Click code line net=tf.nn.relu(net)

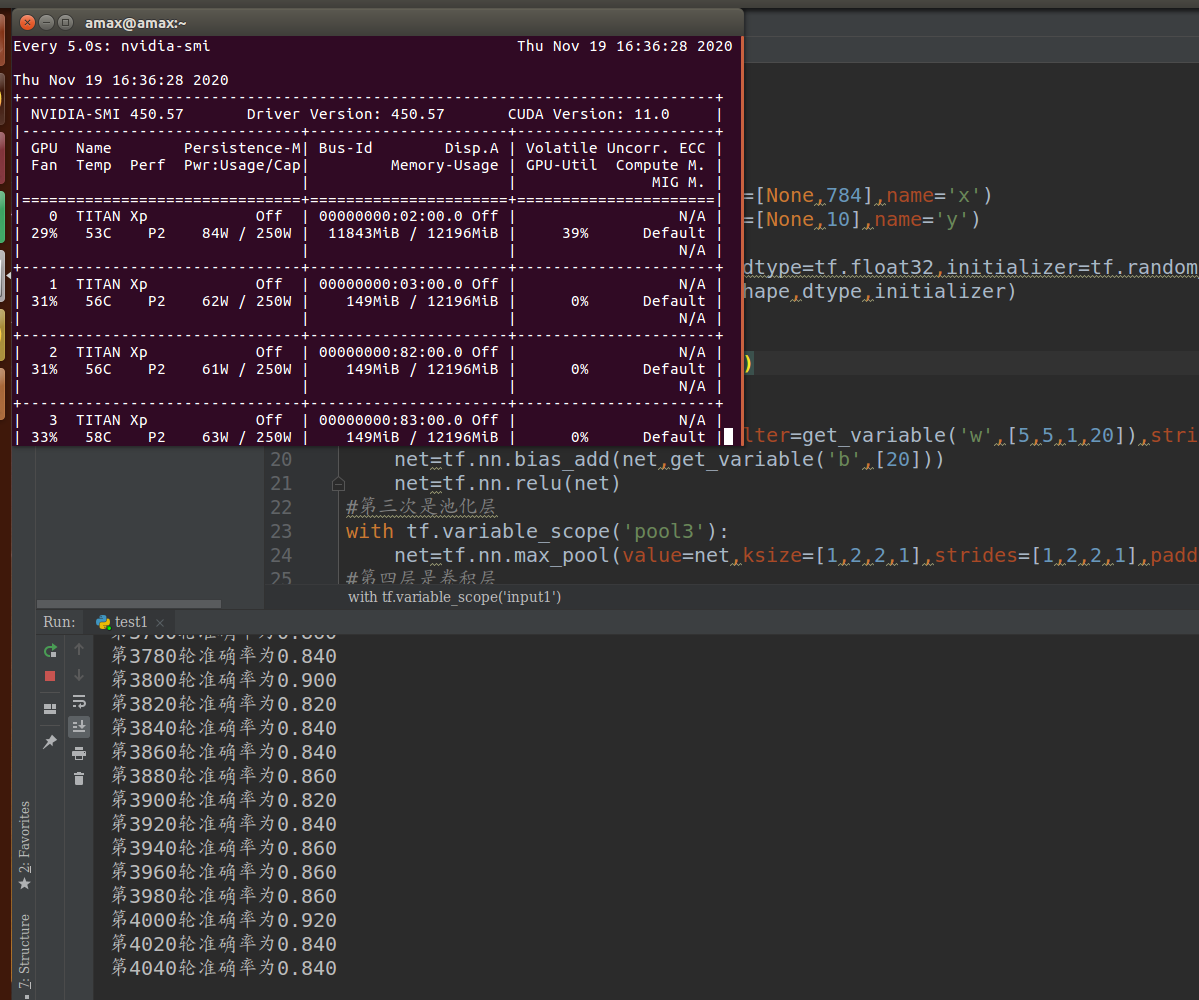click(507, 484)
